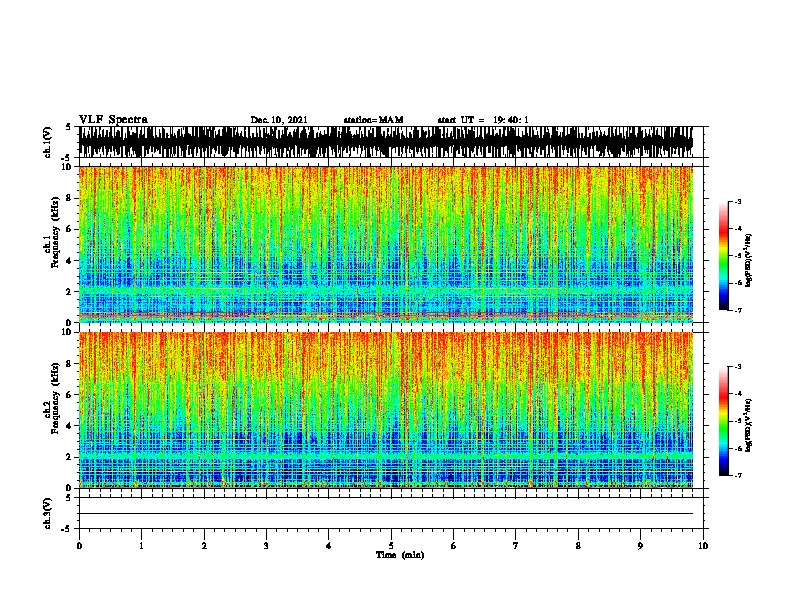Click the date text "Dec. 10, 2021"
This screenshot has width=792, height=612.
(x=279, y=120)
